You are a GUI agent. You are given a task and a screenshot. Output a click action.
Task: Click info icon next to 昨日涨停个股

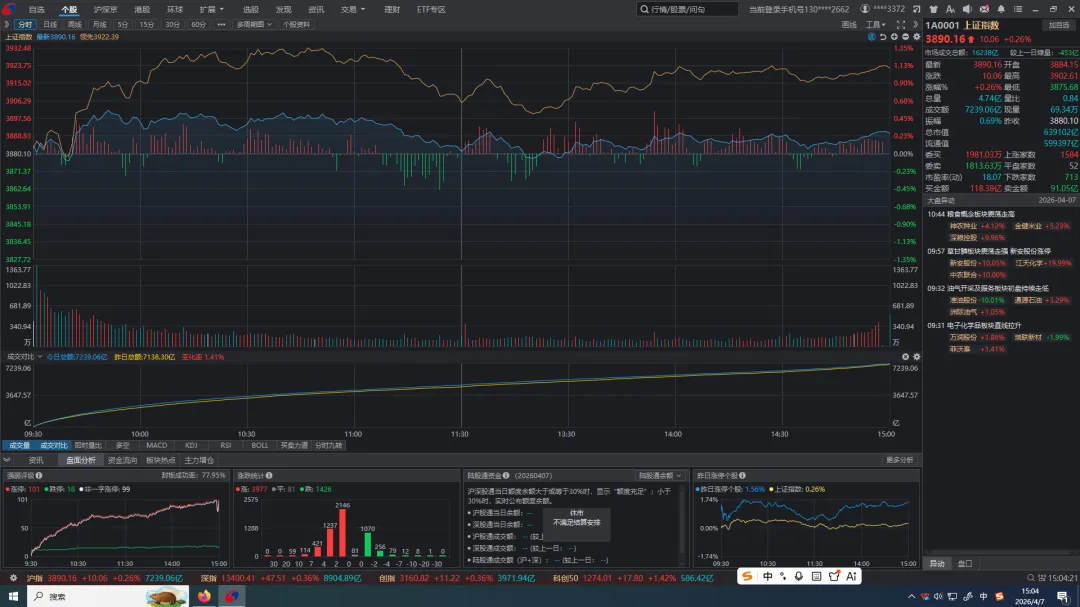(742, 475)
